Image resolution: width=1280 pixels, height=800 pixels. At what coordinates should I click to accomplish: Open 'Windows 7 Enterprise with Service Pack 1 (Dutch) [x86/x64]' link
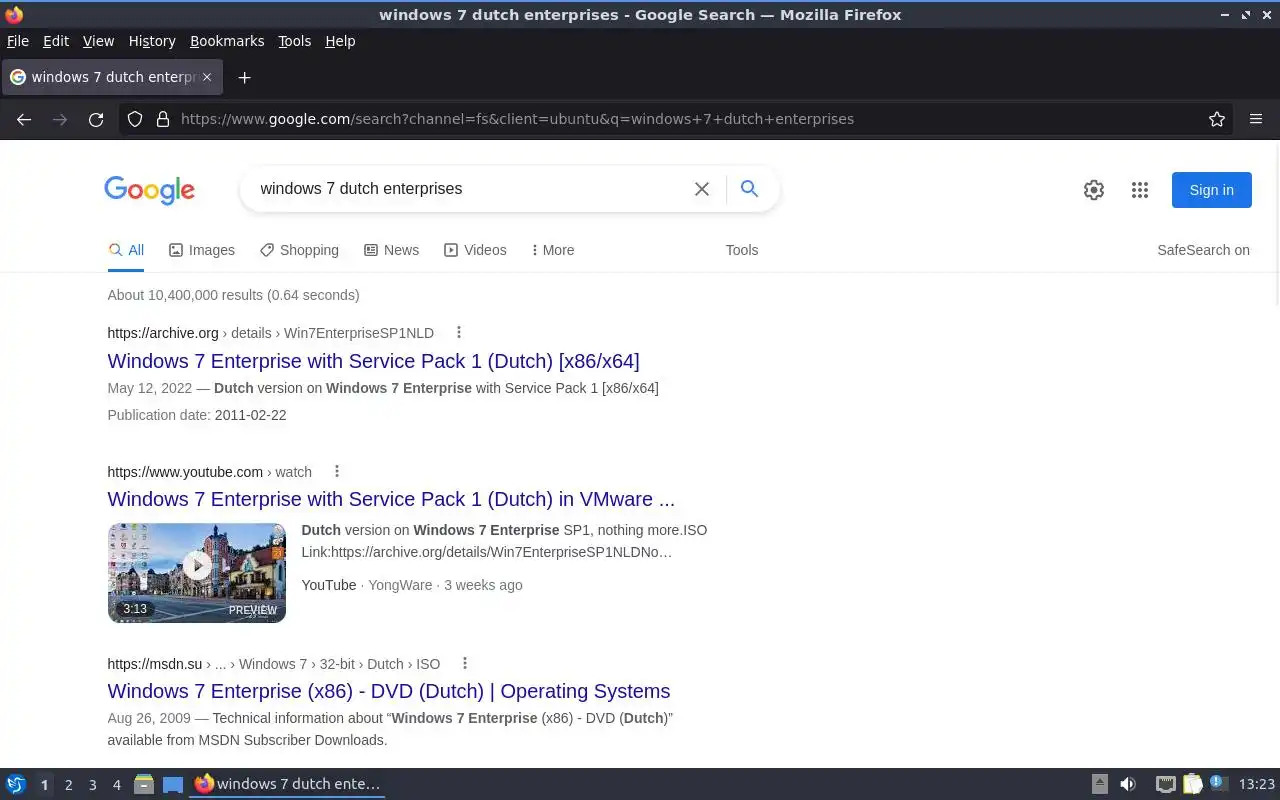tap(373, 361)
